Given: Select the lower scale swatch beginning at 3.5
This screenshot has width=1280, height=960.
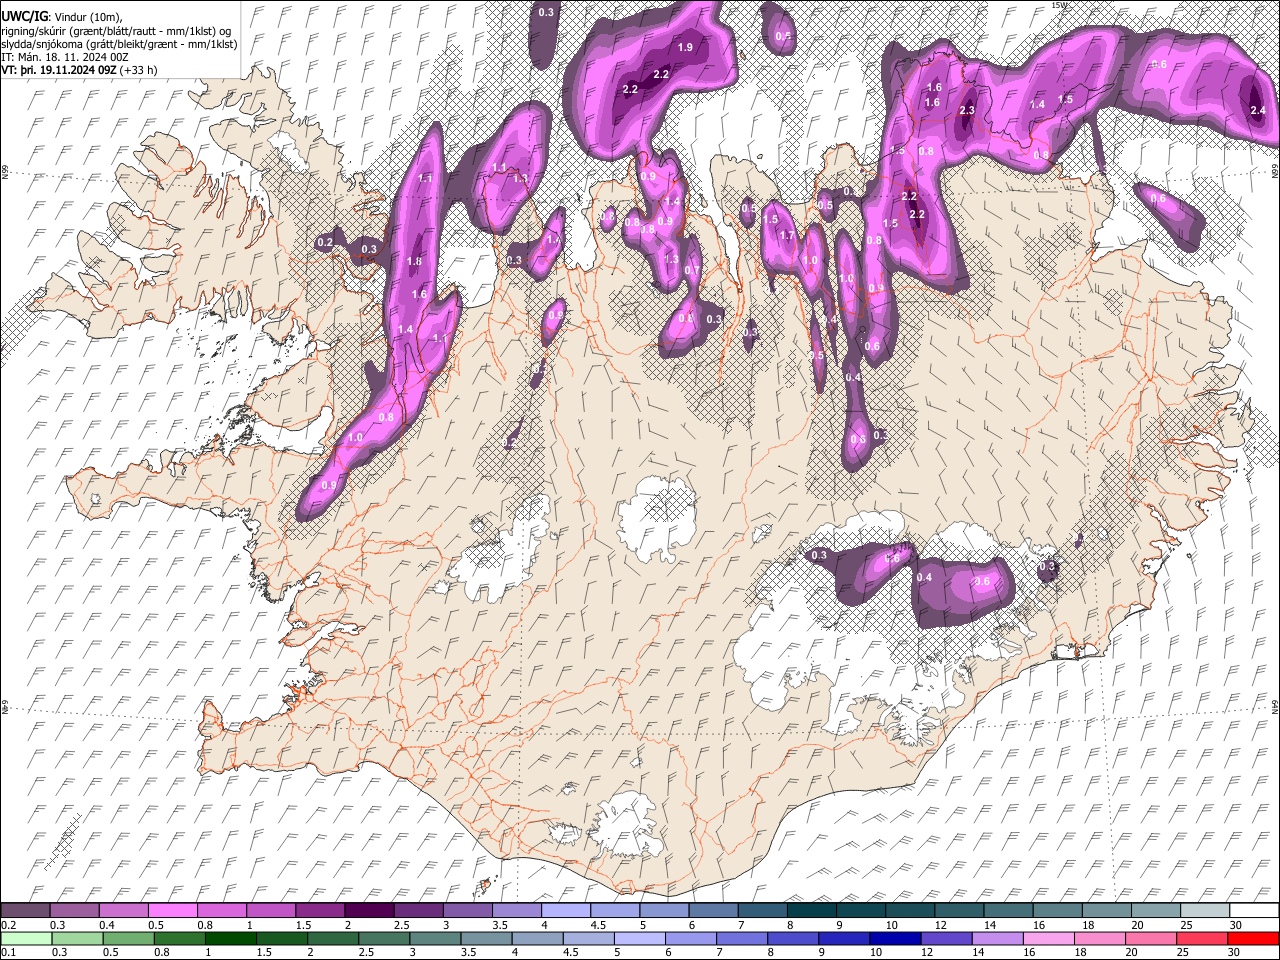Looking at the screenshot, I should pyautogui.click(x=486, y=938).
